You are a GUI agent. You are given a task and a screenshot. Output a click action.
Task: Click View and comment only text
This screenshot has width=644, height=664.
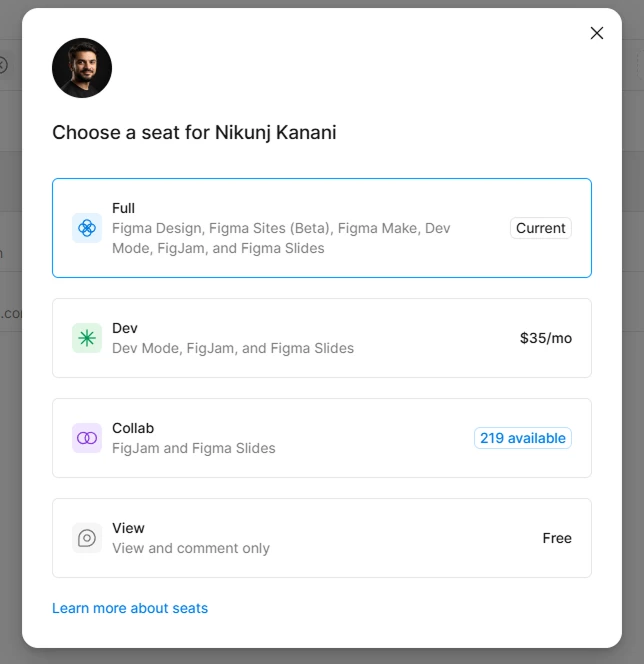click(191, 548)
